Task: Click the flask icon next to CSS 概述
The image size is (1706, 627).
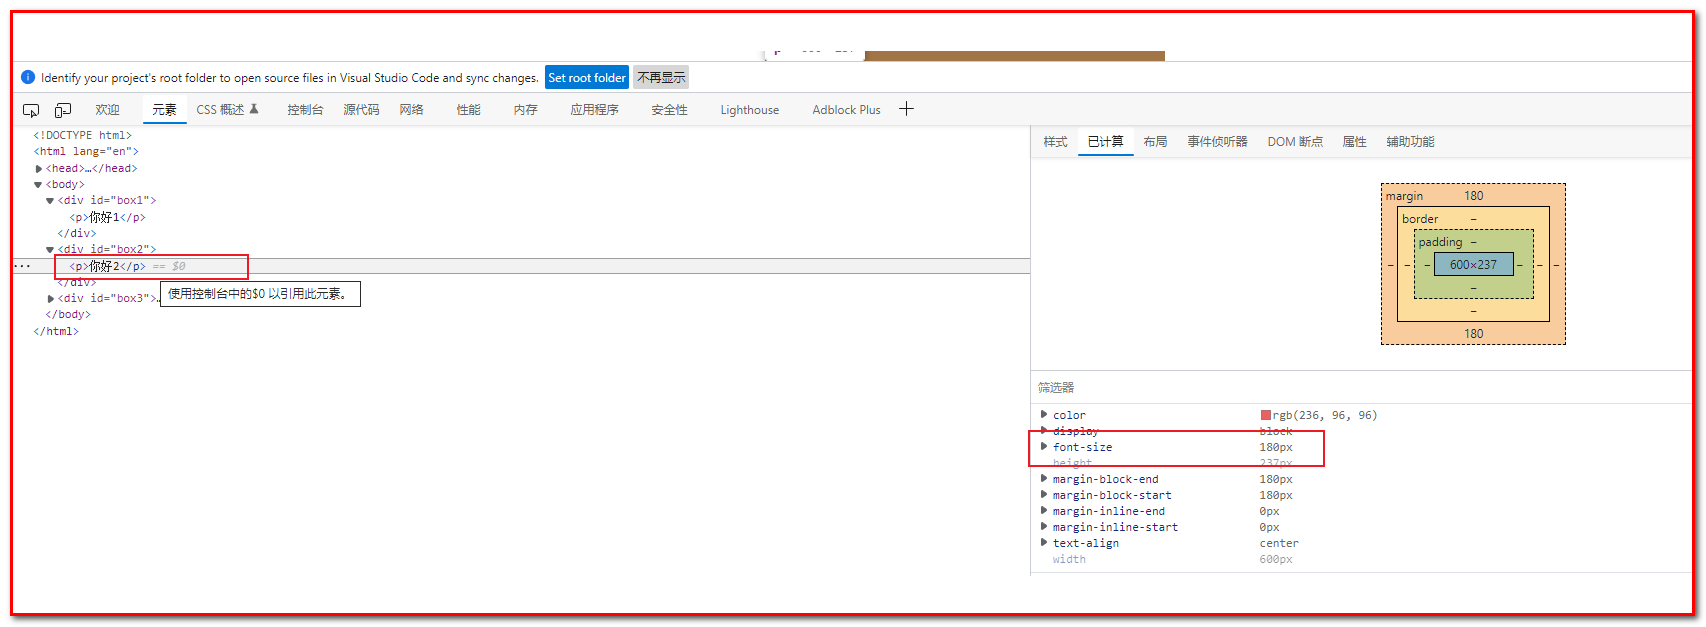Action: [x=254, y=109]
